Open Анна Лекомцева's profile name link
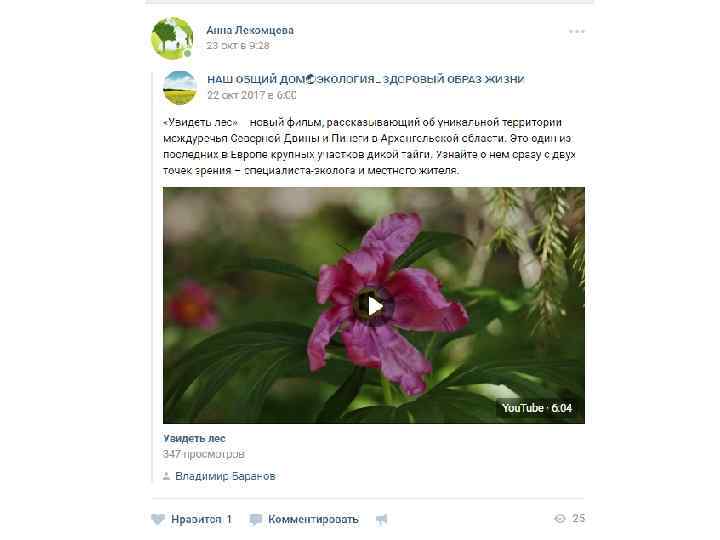Viewport: 720px width, 540px height. click(x=250, y=30)
